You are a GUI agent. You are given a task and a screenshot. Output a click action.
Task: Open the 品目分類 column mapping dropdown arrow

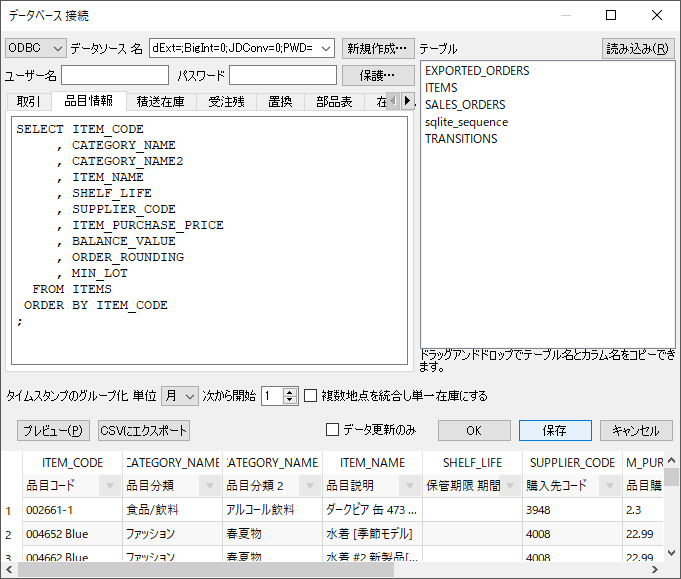point(210,486)
